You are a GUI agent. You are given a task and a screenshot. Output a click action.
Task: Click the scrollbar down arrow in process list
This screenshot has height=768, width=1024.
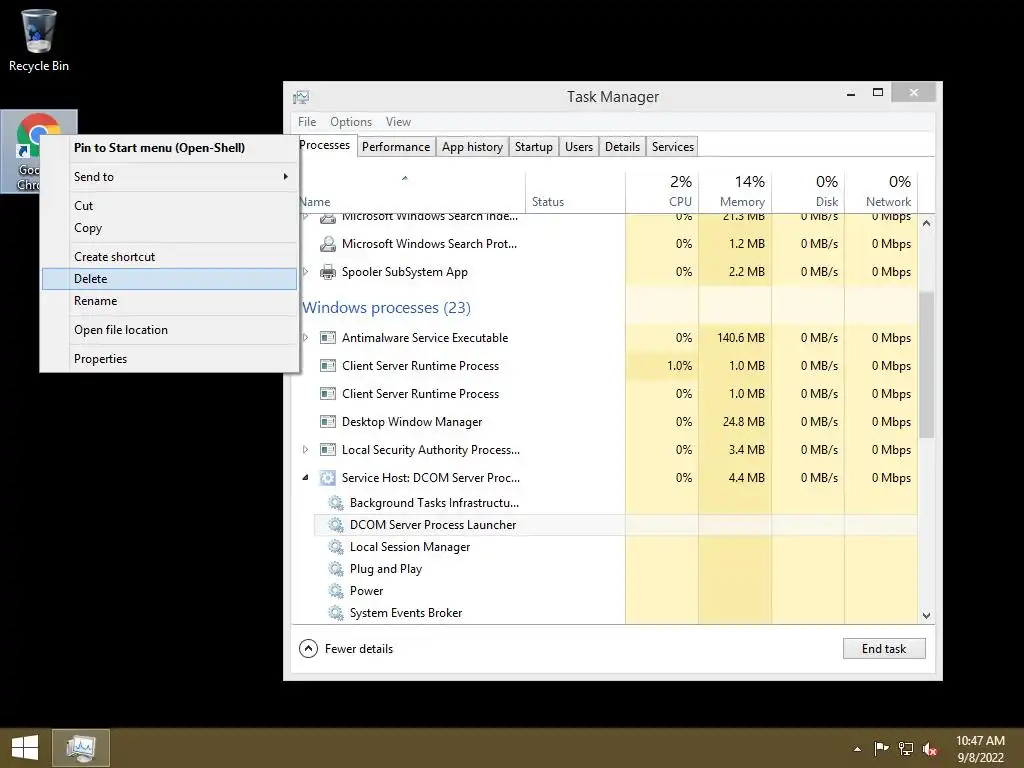pyautogui.click(x=926, y=615)
